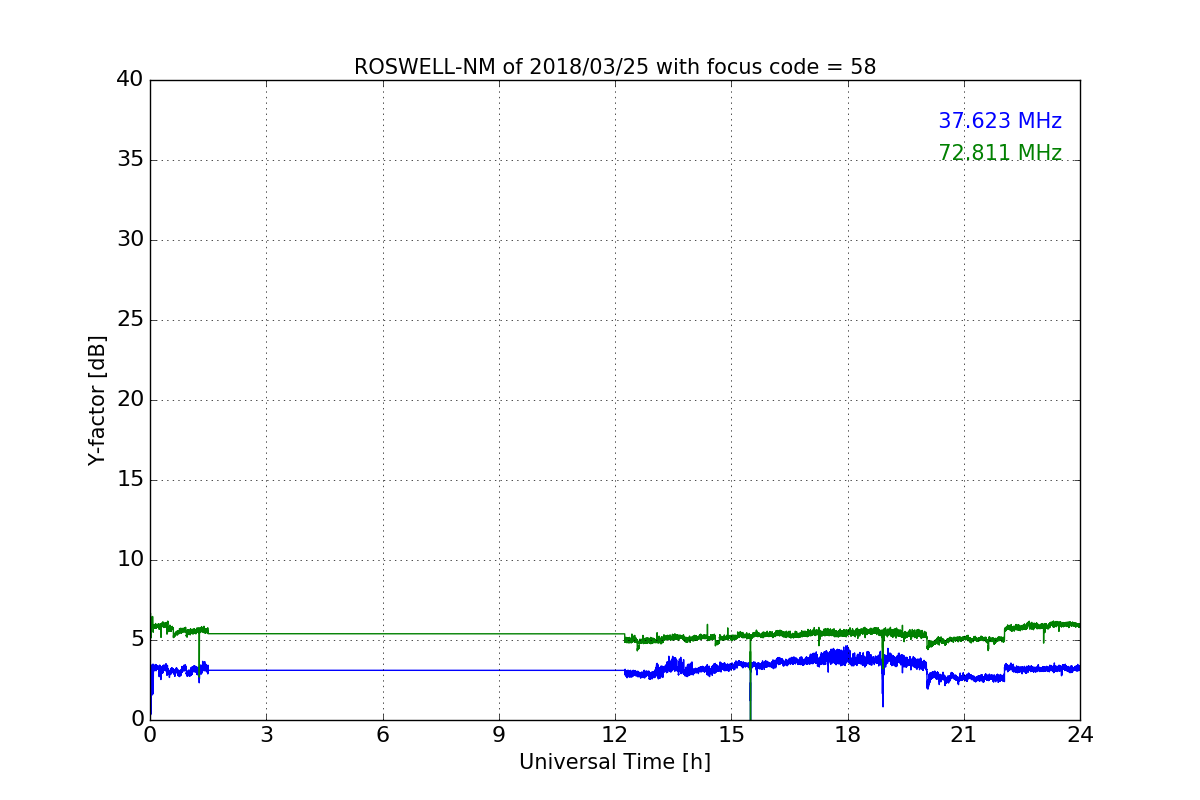
Task: Click the blue dip near 19 hours
Action: (x=883, y=685)
